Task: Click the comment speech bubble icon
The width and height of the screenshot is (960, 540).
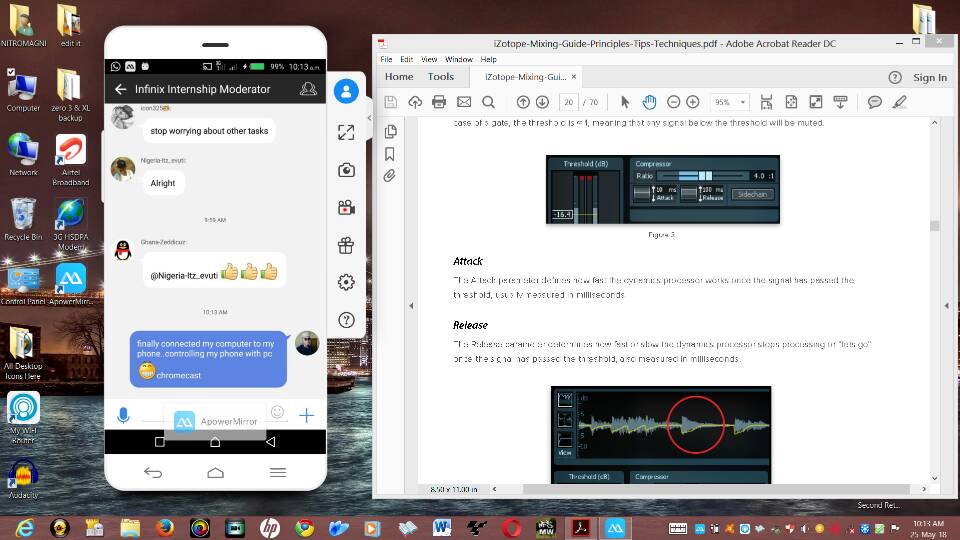Action: point(875,102)
